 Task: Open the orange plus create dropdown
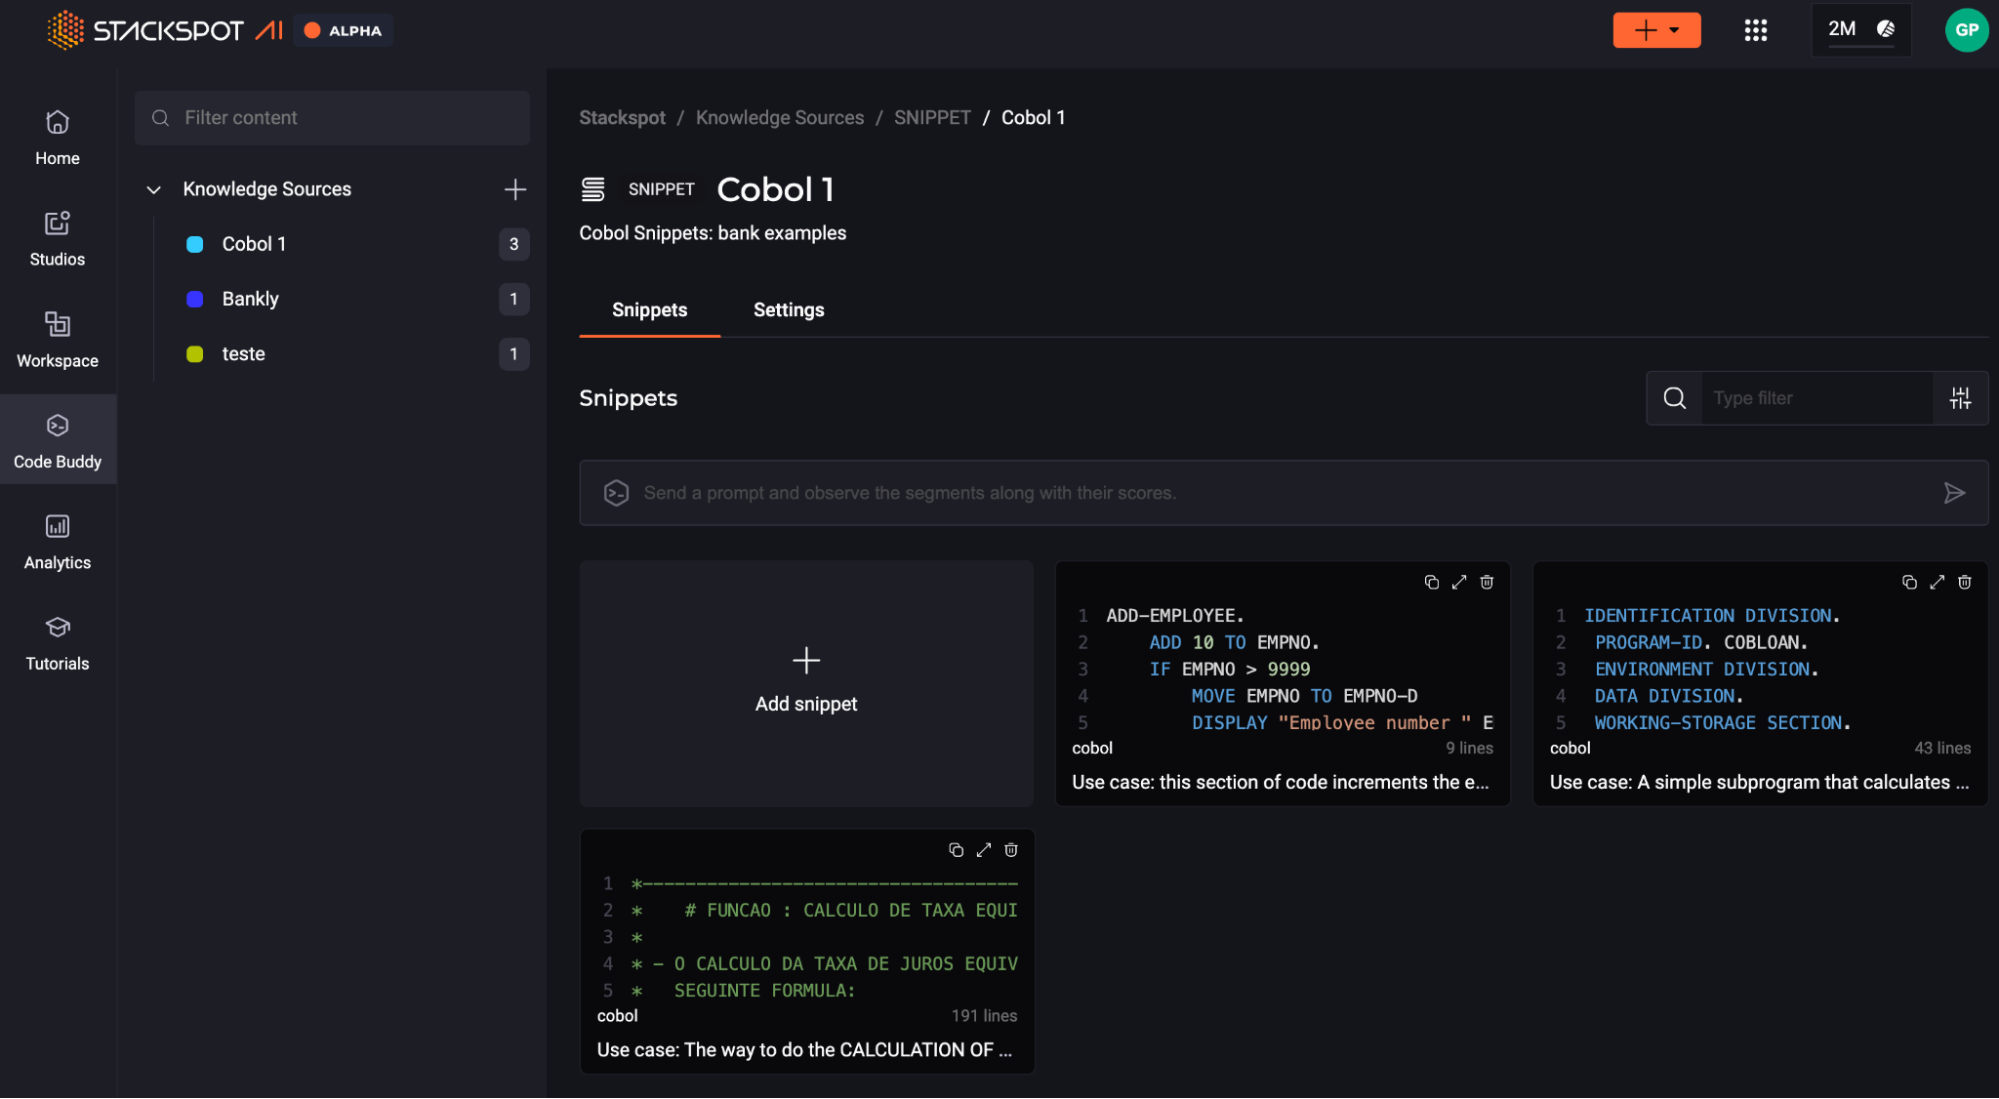point(1656,30)
